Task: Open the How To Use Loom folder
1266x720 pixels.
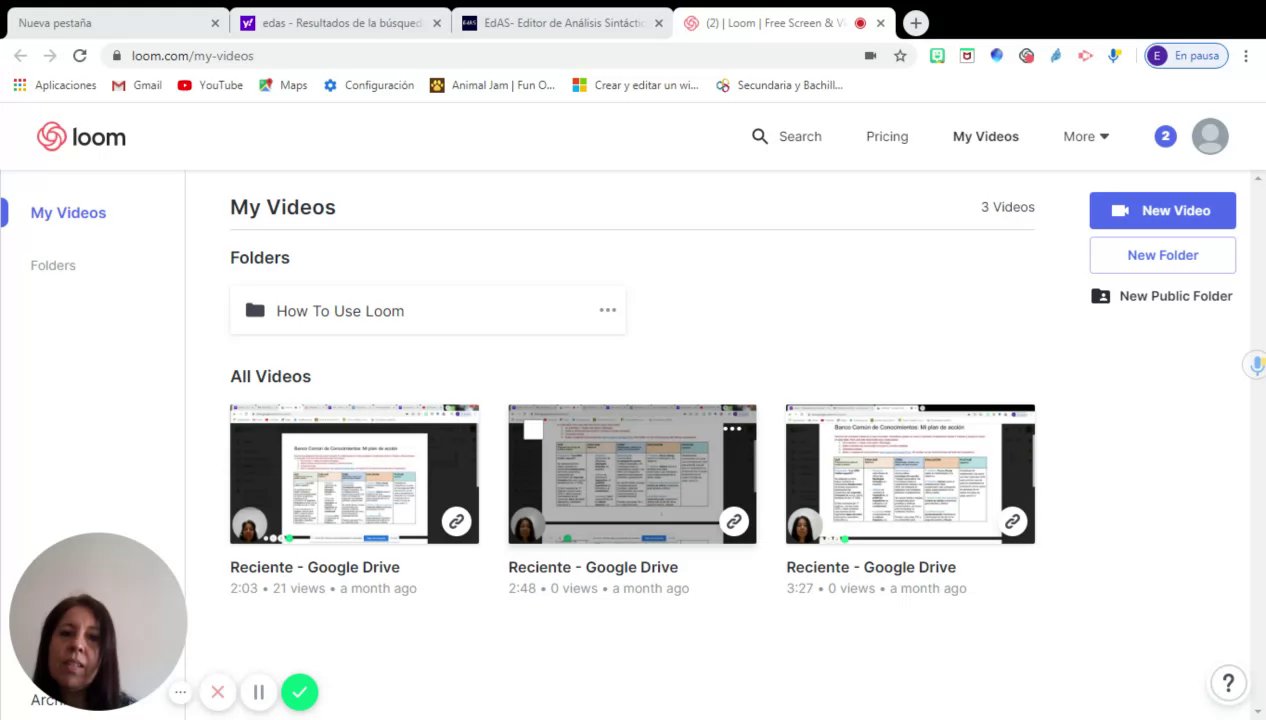Action: (x=428, y=310)
